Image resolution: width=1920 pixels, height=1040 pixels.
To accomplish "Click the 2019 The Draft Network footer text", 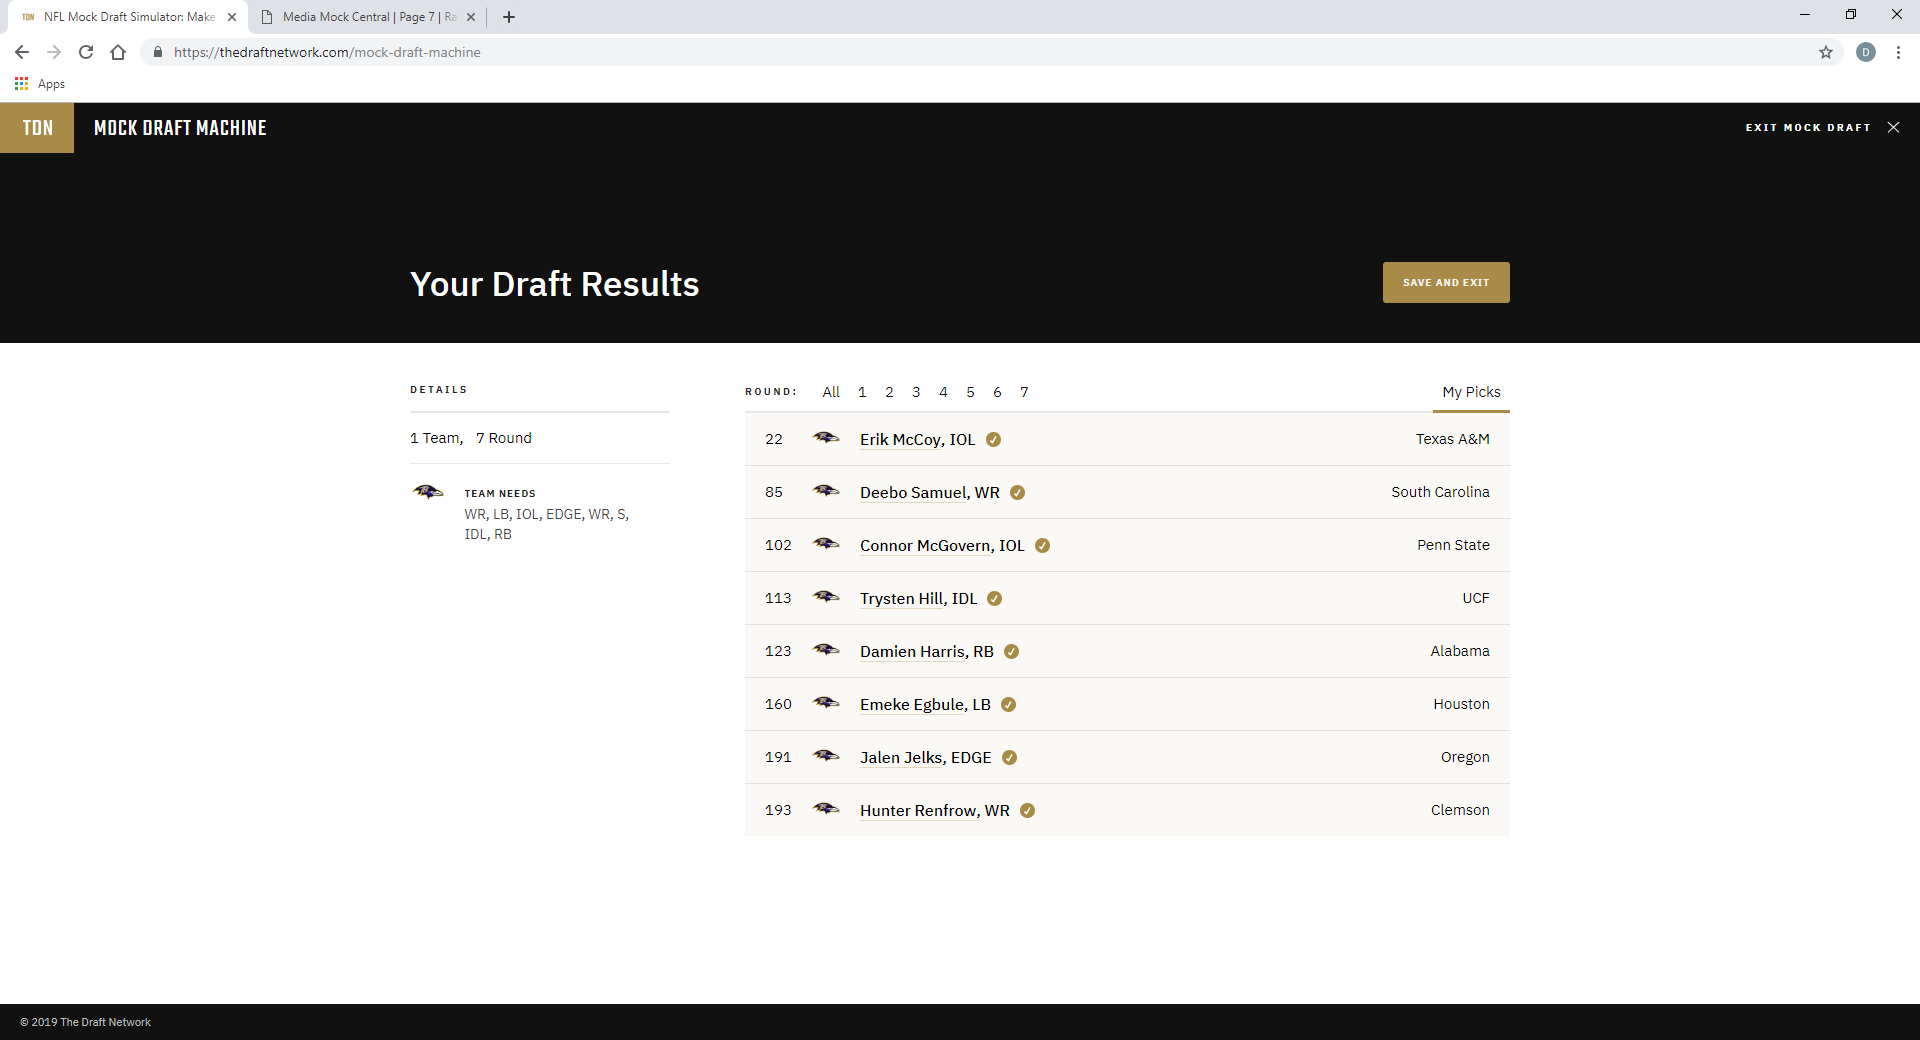I will coord(85,1022).
